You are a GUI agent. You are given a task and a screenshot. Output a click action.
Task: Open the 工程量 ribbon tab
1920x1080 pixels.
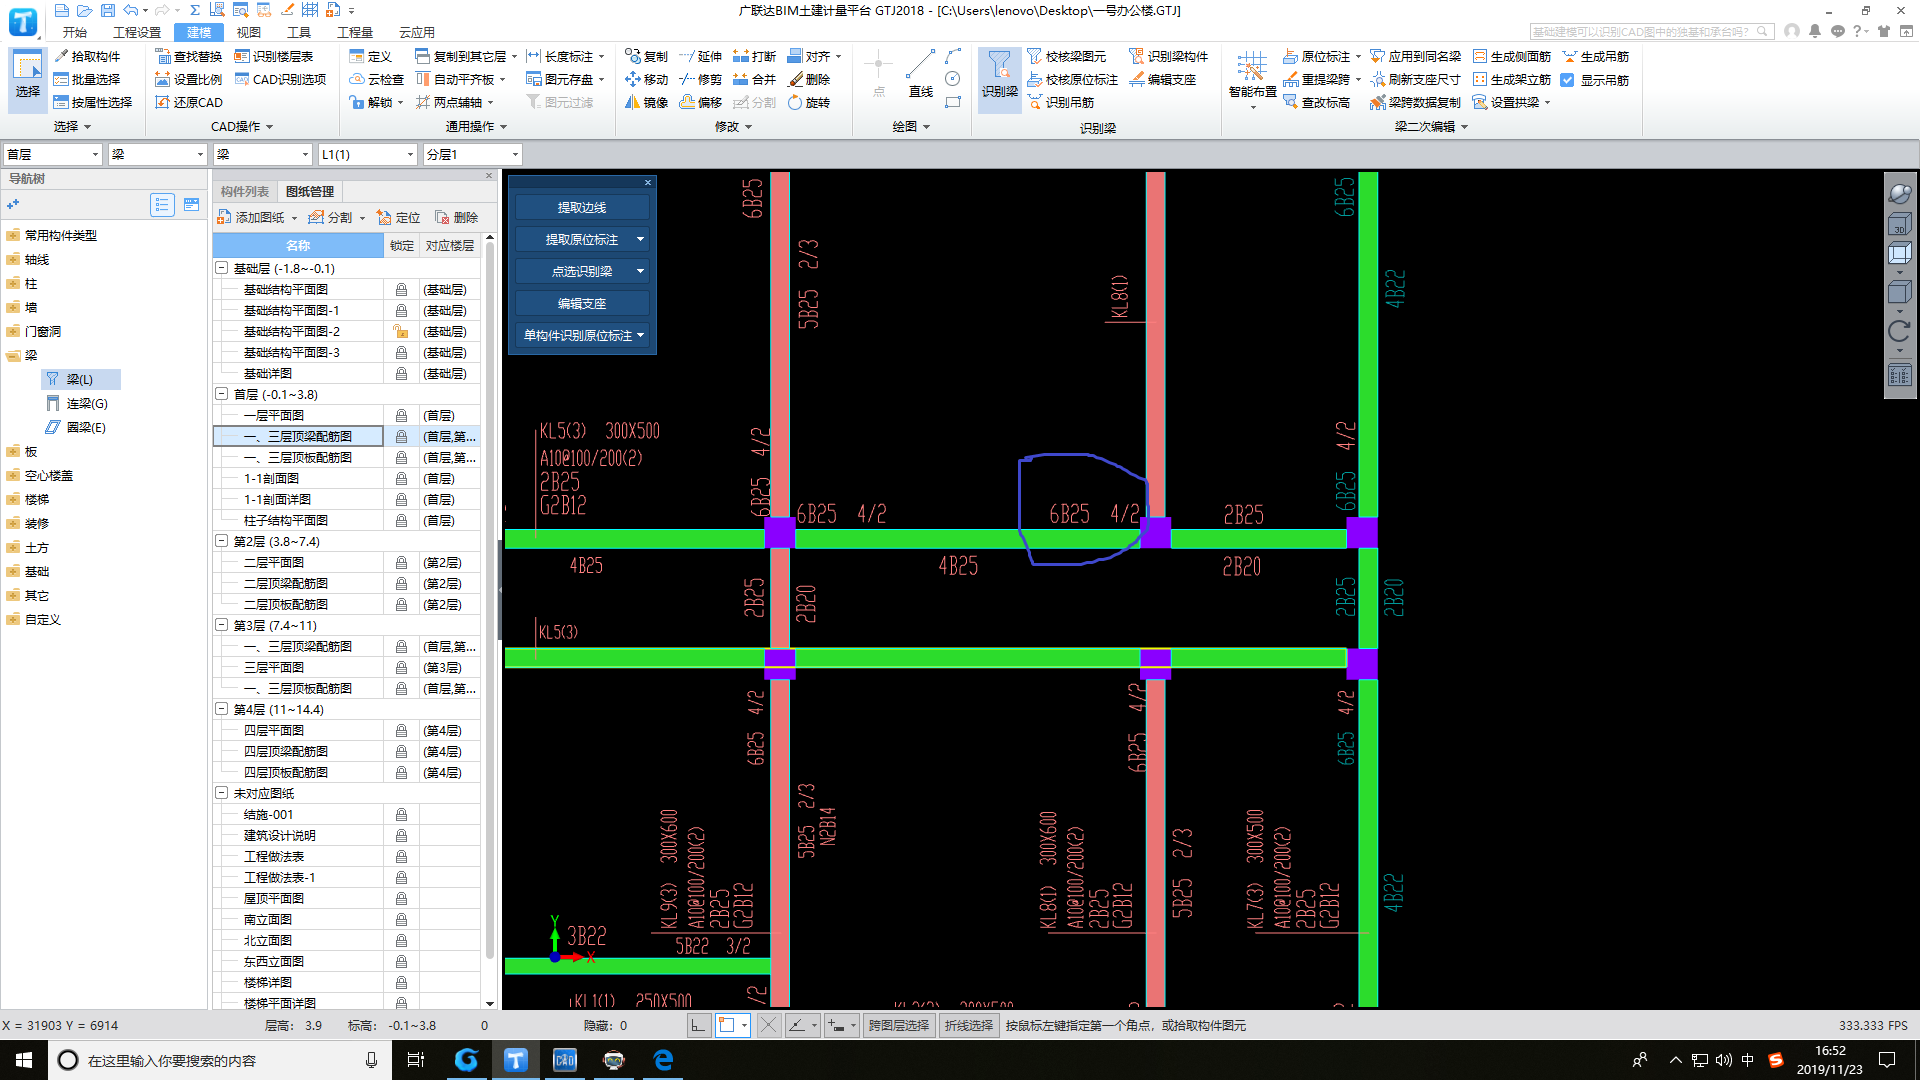(354, 32)
